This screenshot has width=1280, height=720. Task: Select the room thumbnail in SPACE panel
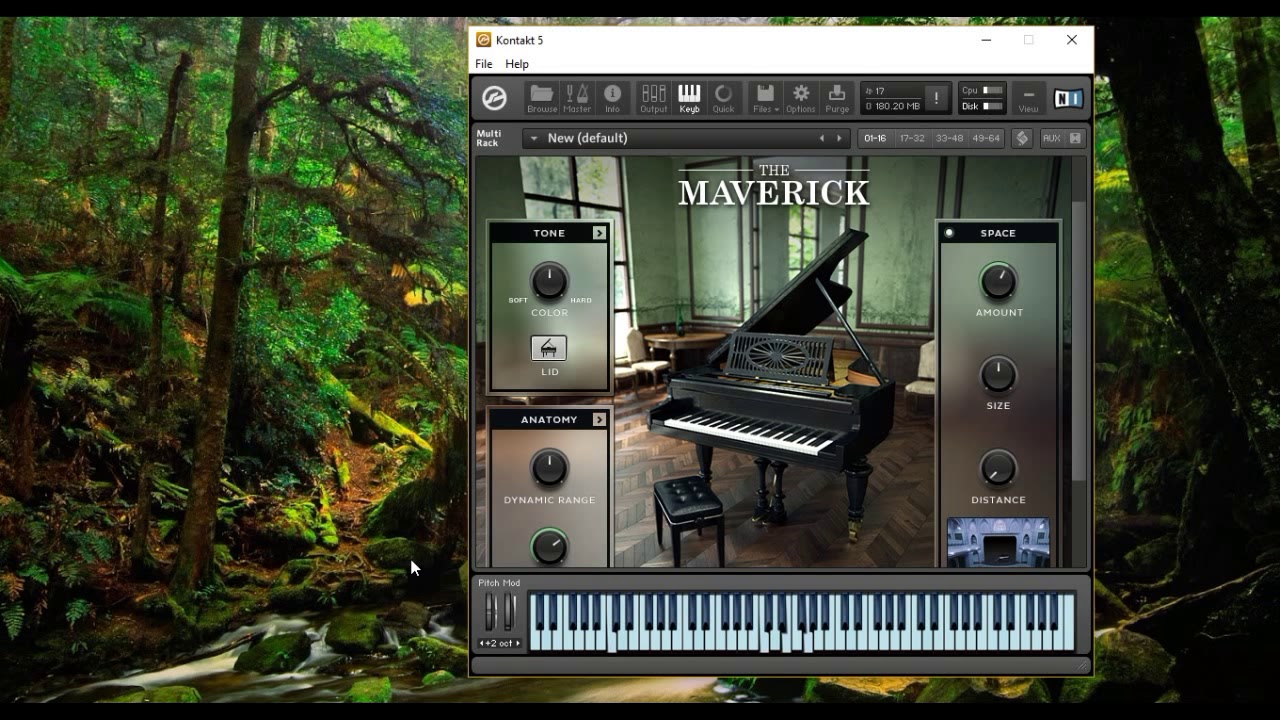coord(998,542)
